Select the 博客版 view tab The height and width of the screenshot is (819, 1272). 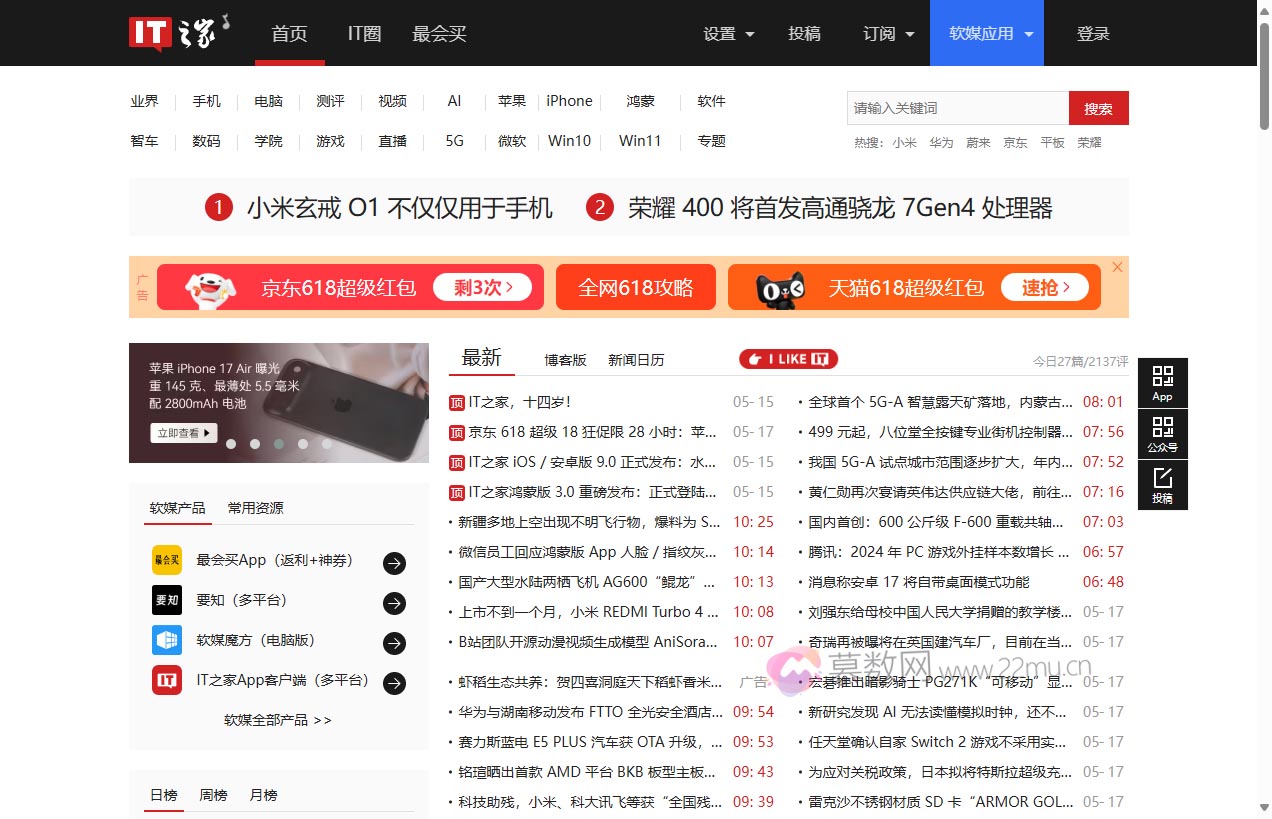[x=565, y=360]
